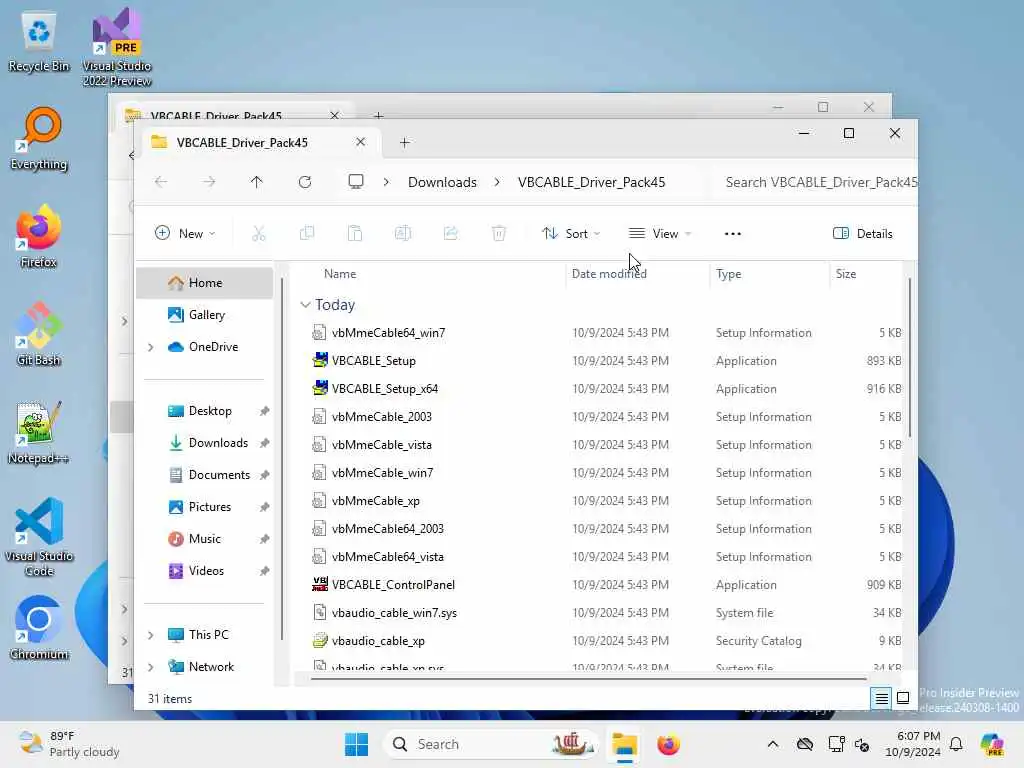This screenshot has height=768, width=1024.
Task: Click the Windows Start button
Action: (x=357, y=744)
